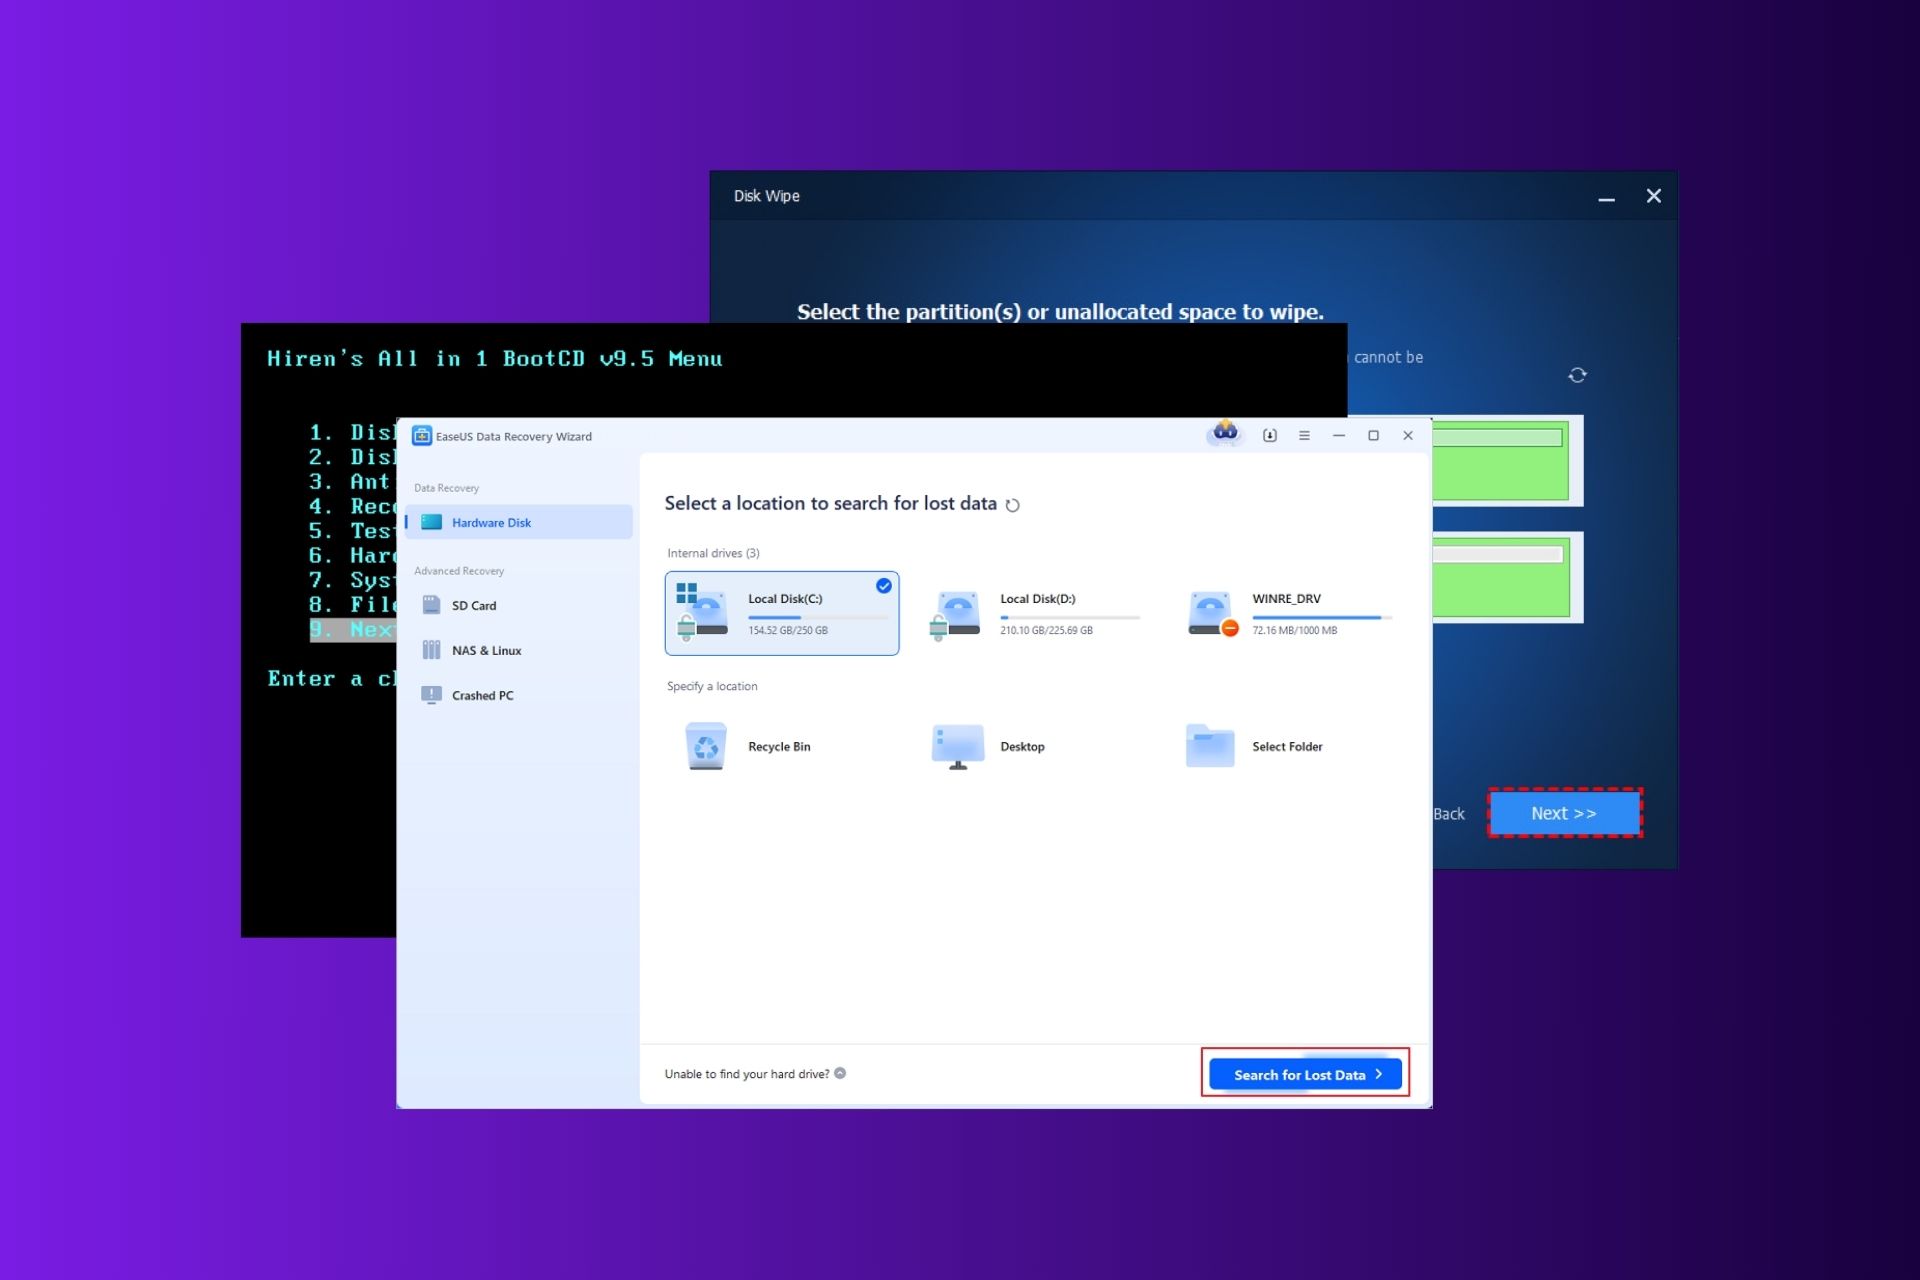
Task: Select Local Disk D: drive
Action: tap(1035, 613)
